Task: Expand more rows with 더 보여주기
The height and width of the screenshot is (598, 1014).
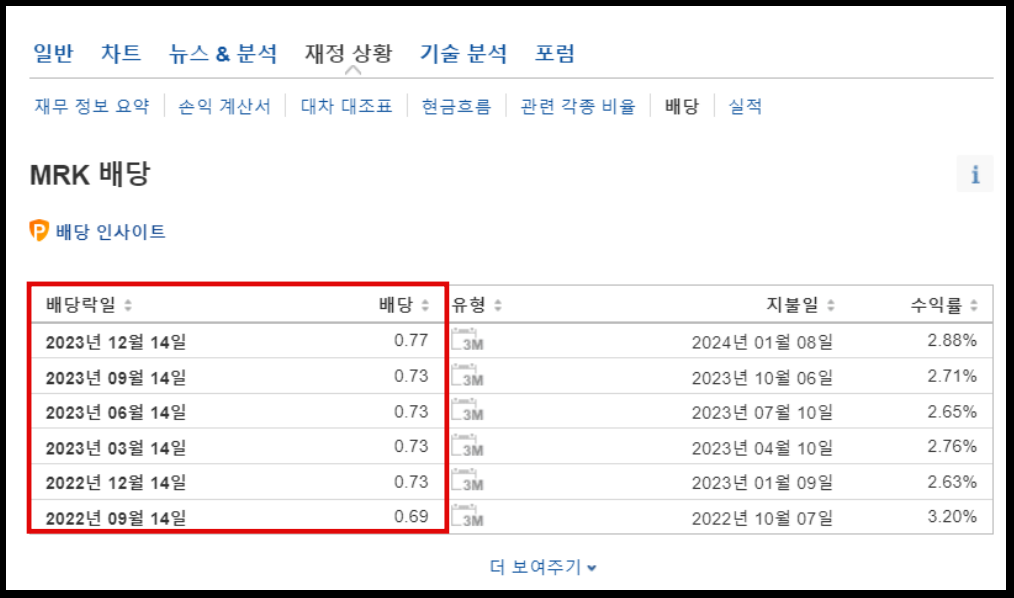Action: pyautogui.click(x=543, y=567)
